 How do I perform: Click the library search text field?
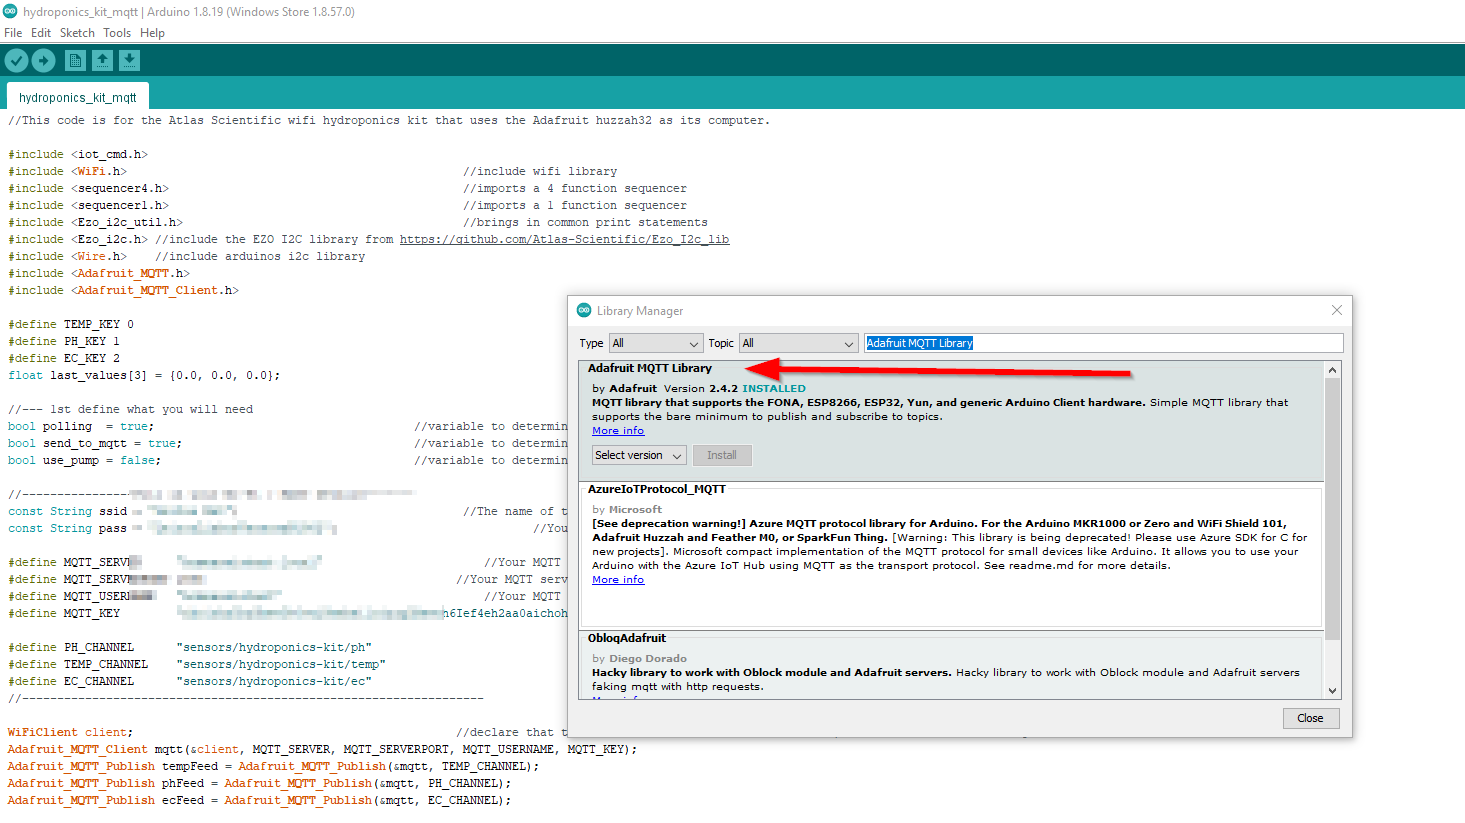1103,343
